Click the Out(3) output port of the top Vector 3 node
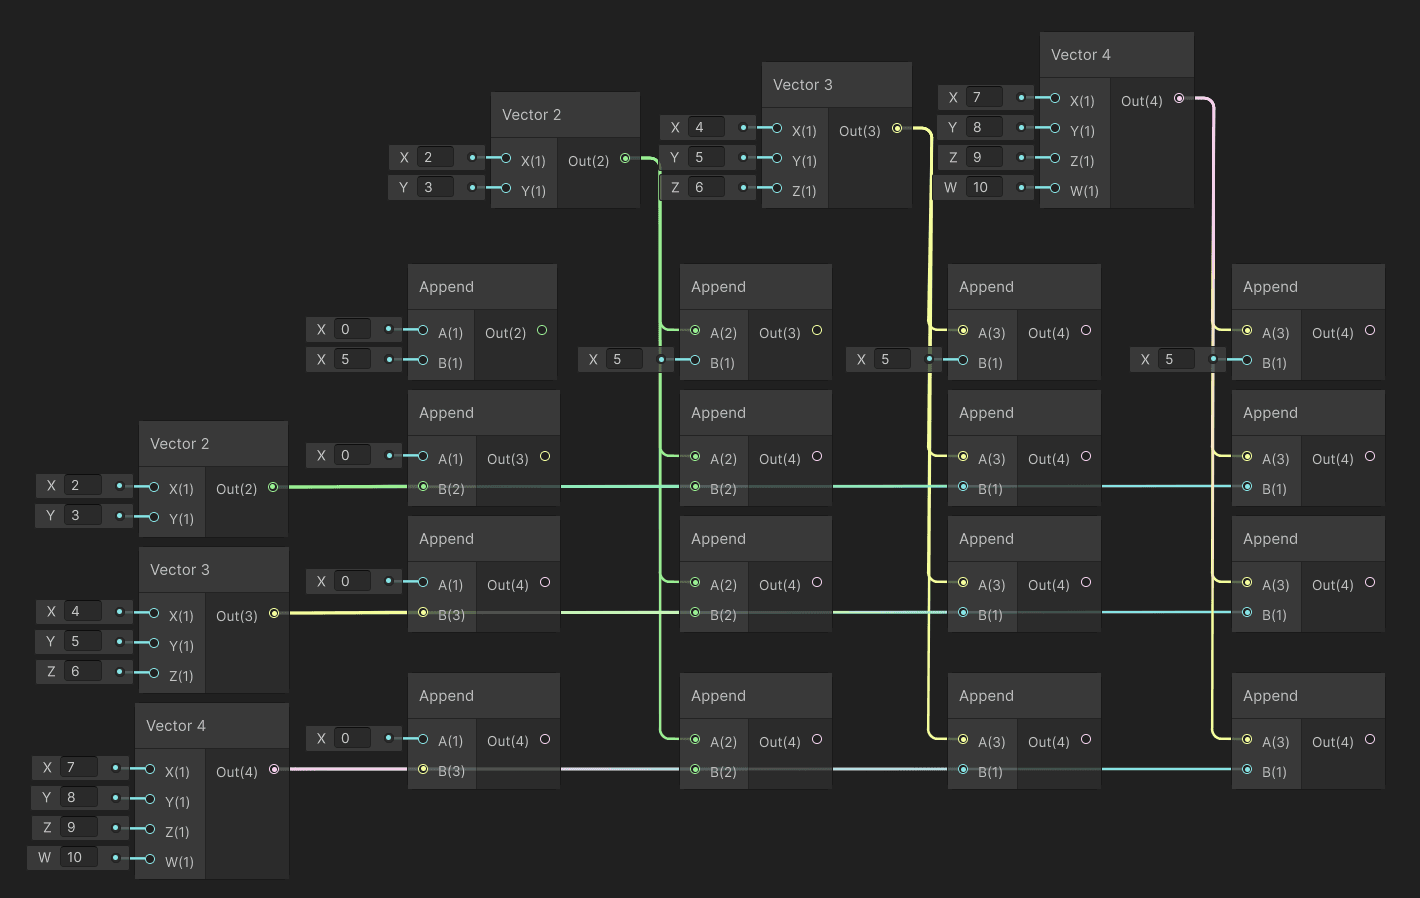This screenshot has height=898, width=1420. pos(898,129)
